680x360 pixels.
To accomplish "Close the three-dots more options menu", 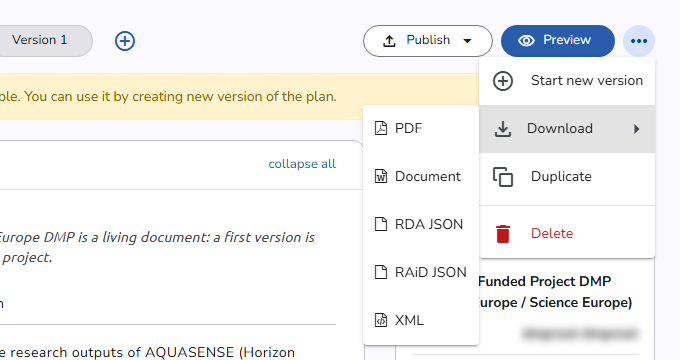I will click(639, 41).
